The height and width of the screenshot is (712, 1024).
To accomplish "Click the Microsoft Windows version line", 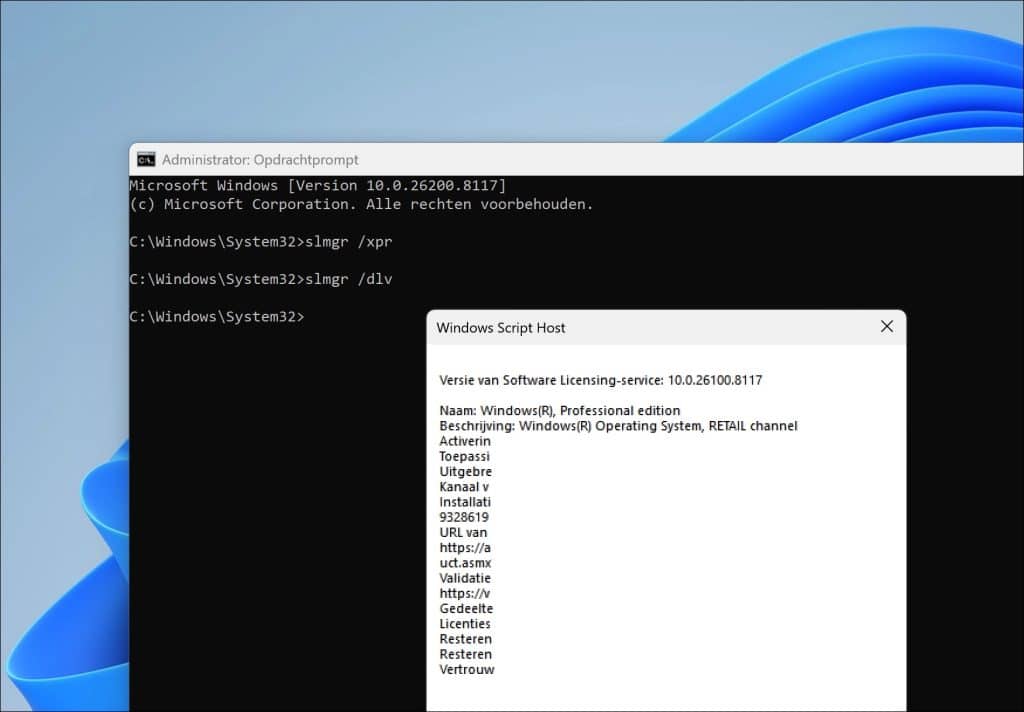I will pos(317,186).
